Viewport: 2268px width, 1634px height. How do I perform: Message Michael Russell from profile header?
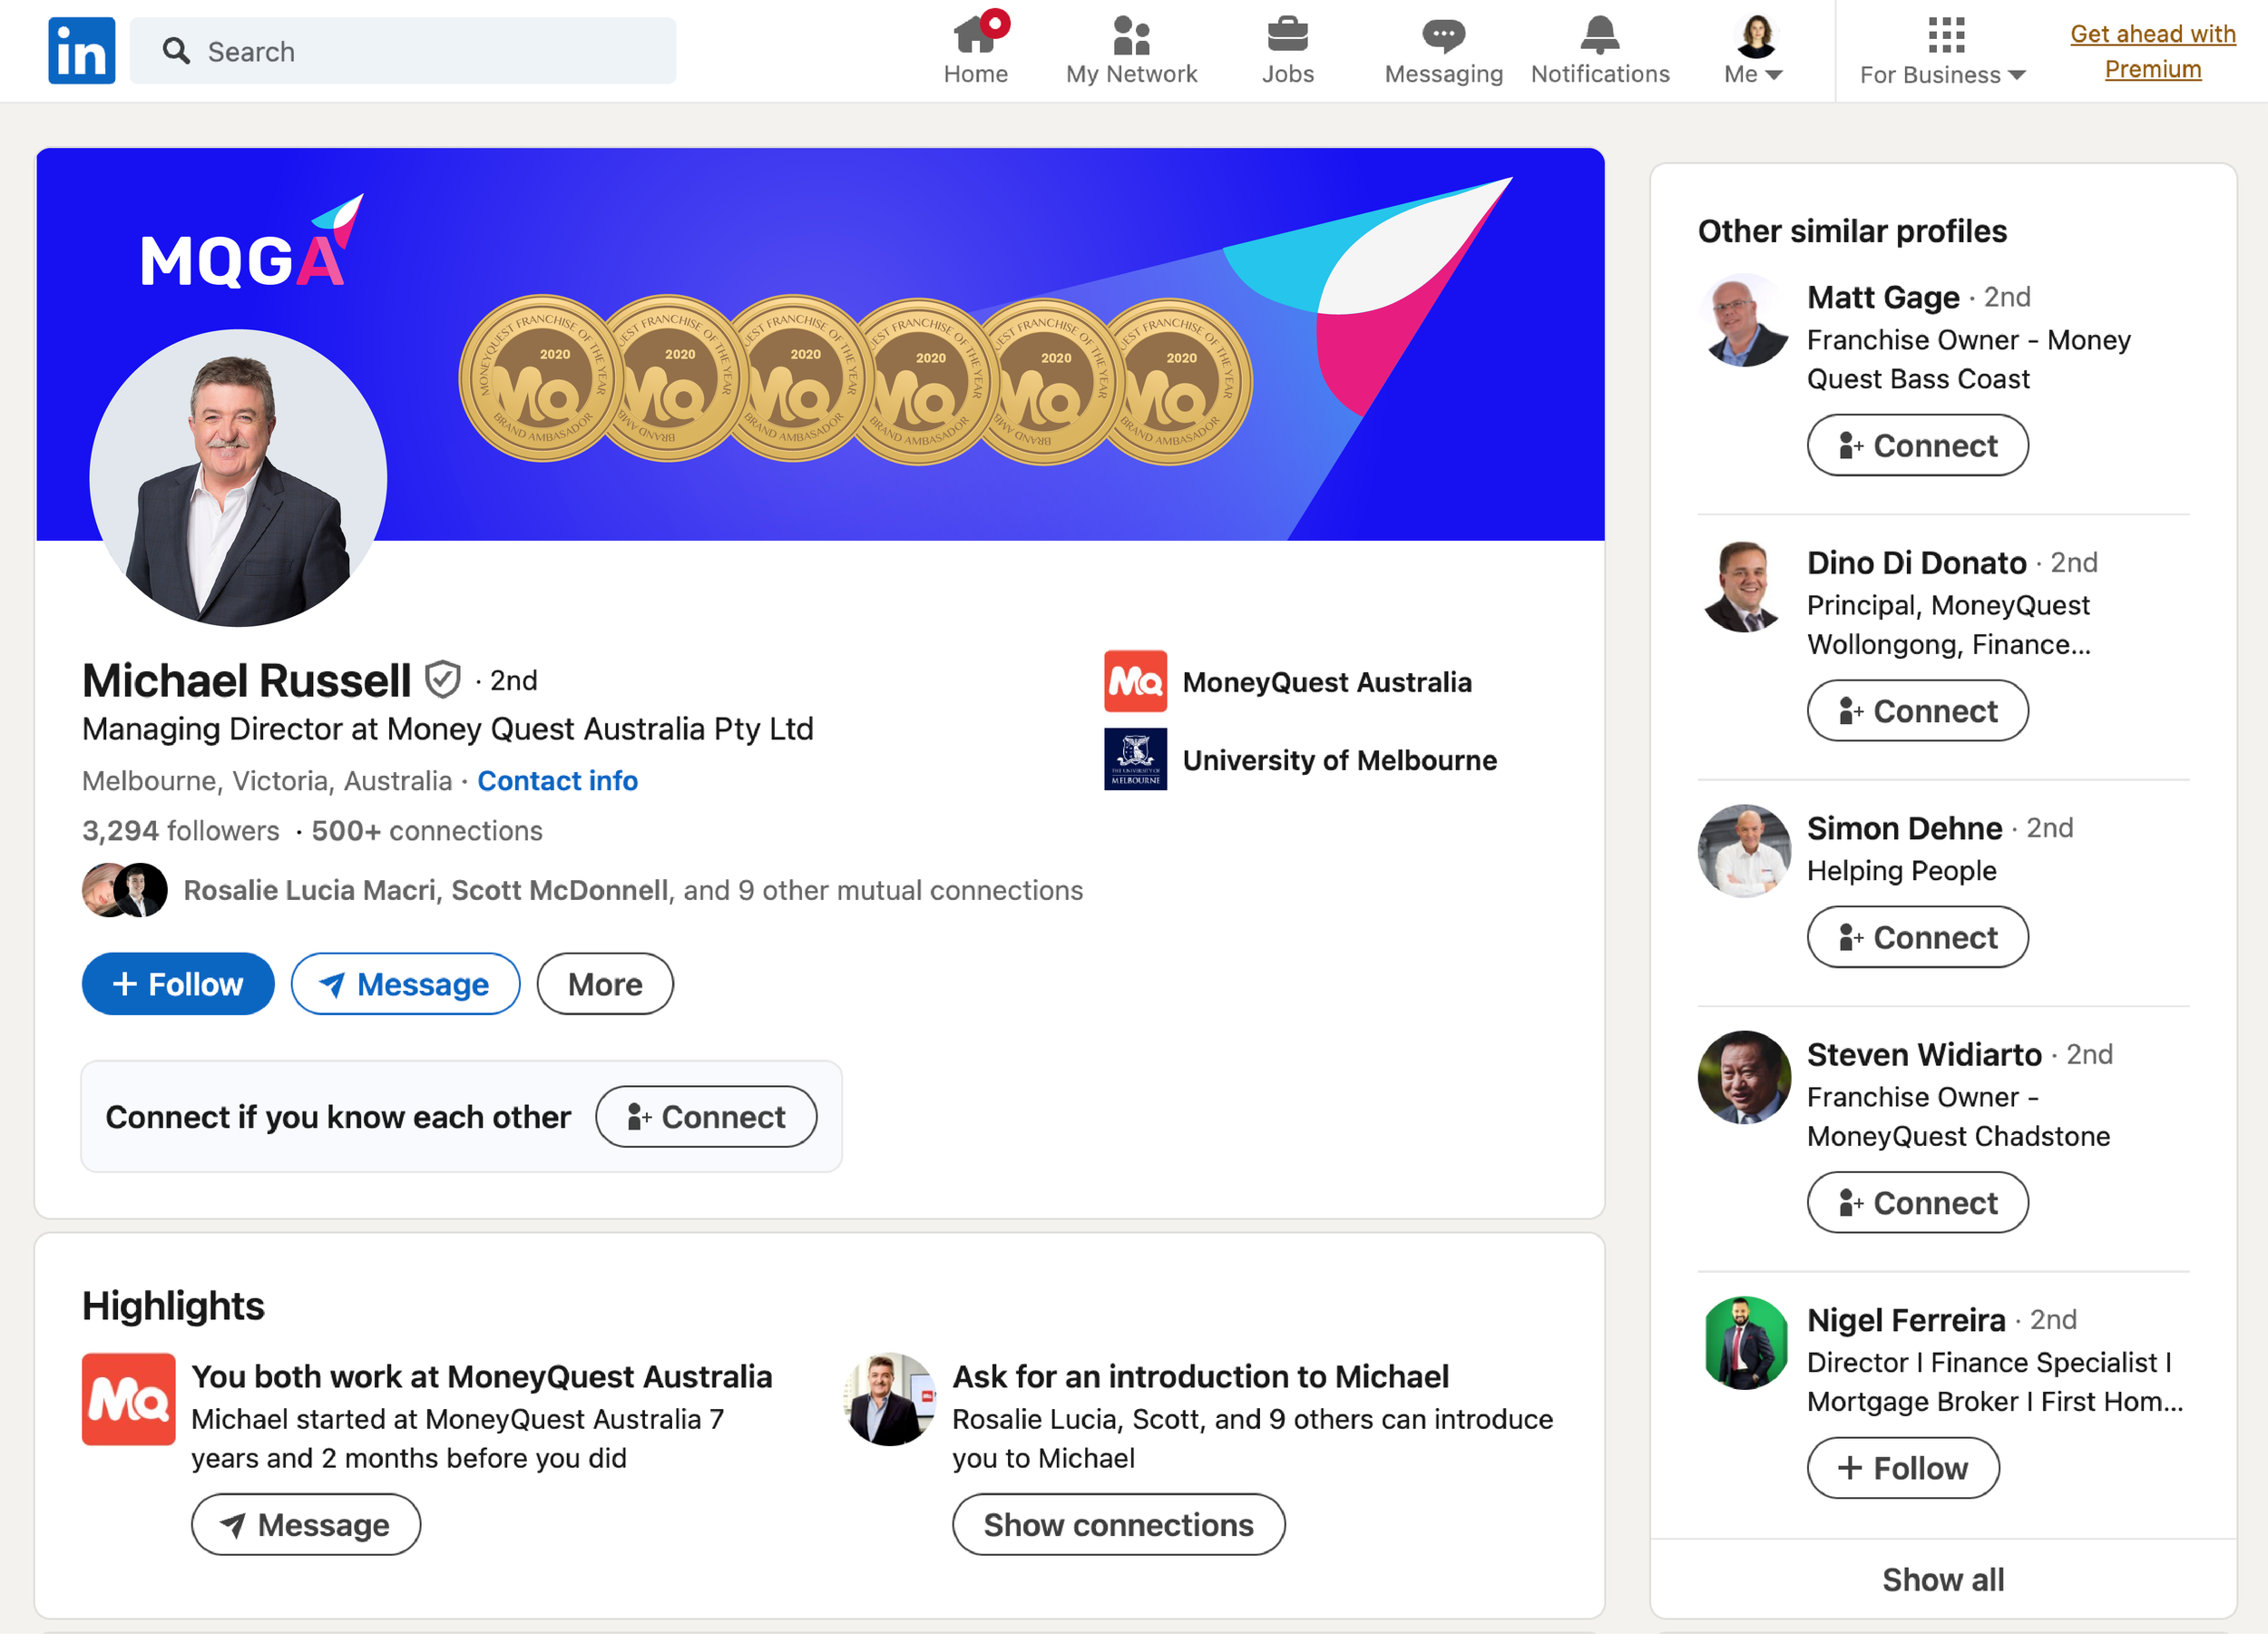point(405,984)
